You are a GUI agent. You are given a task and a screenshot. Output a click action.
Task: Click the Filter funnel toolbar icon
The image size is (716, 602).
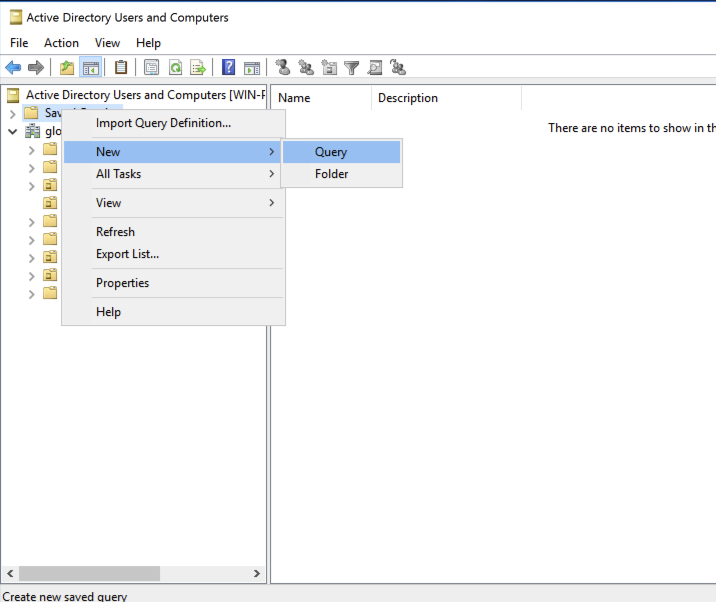[352, 68]
